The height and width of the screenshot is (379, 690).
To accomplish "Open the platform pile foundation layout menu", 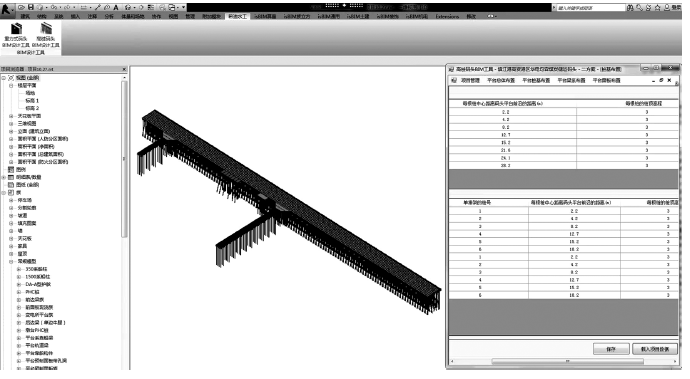I will point(536,81).
